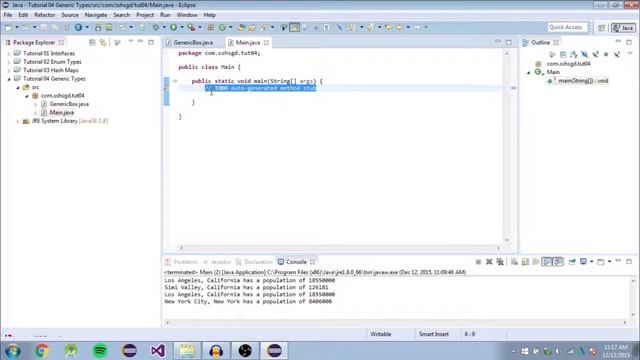Click Terminate square in Console toolbar

[478, 262]
